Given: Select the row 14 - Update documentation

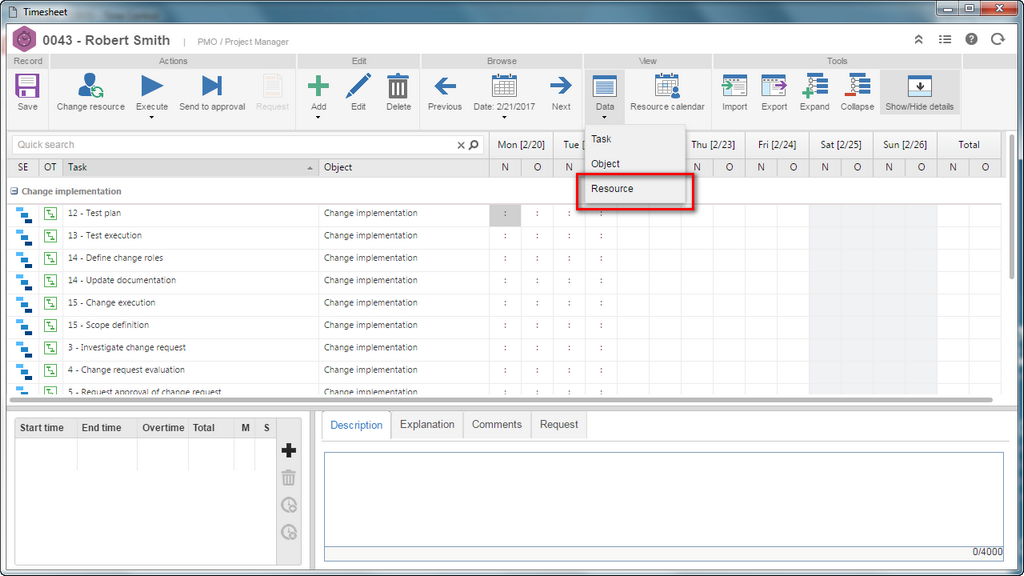Looking at the screenshot, I should (504, 281).
